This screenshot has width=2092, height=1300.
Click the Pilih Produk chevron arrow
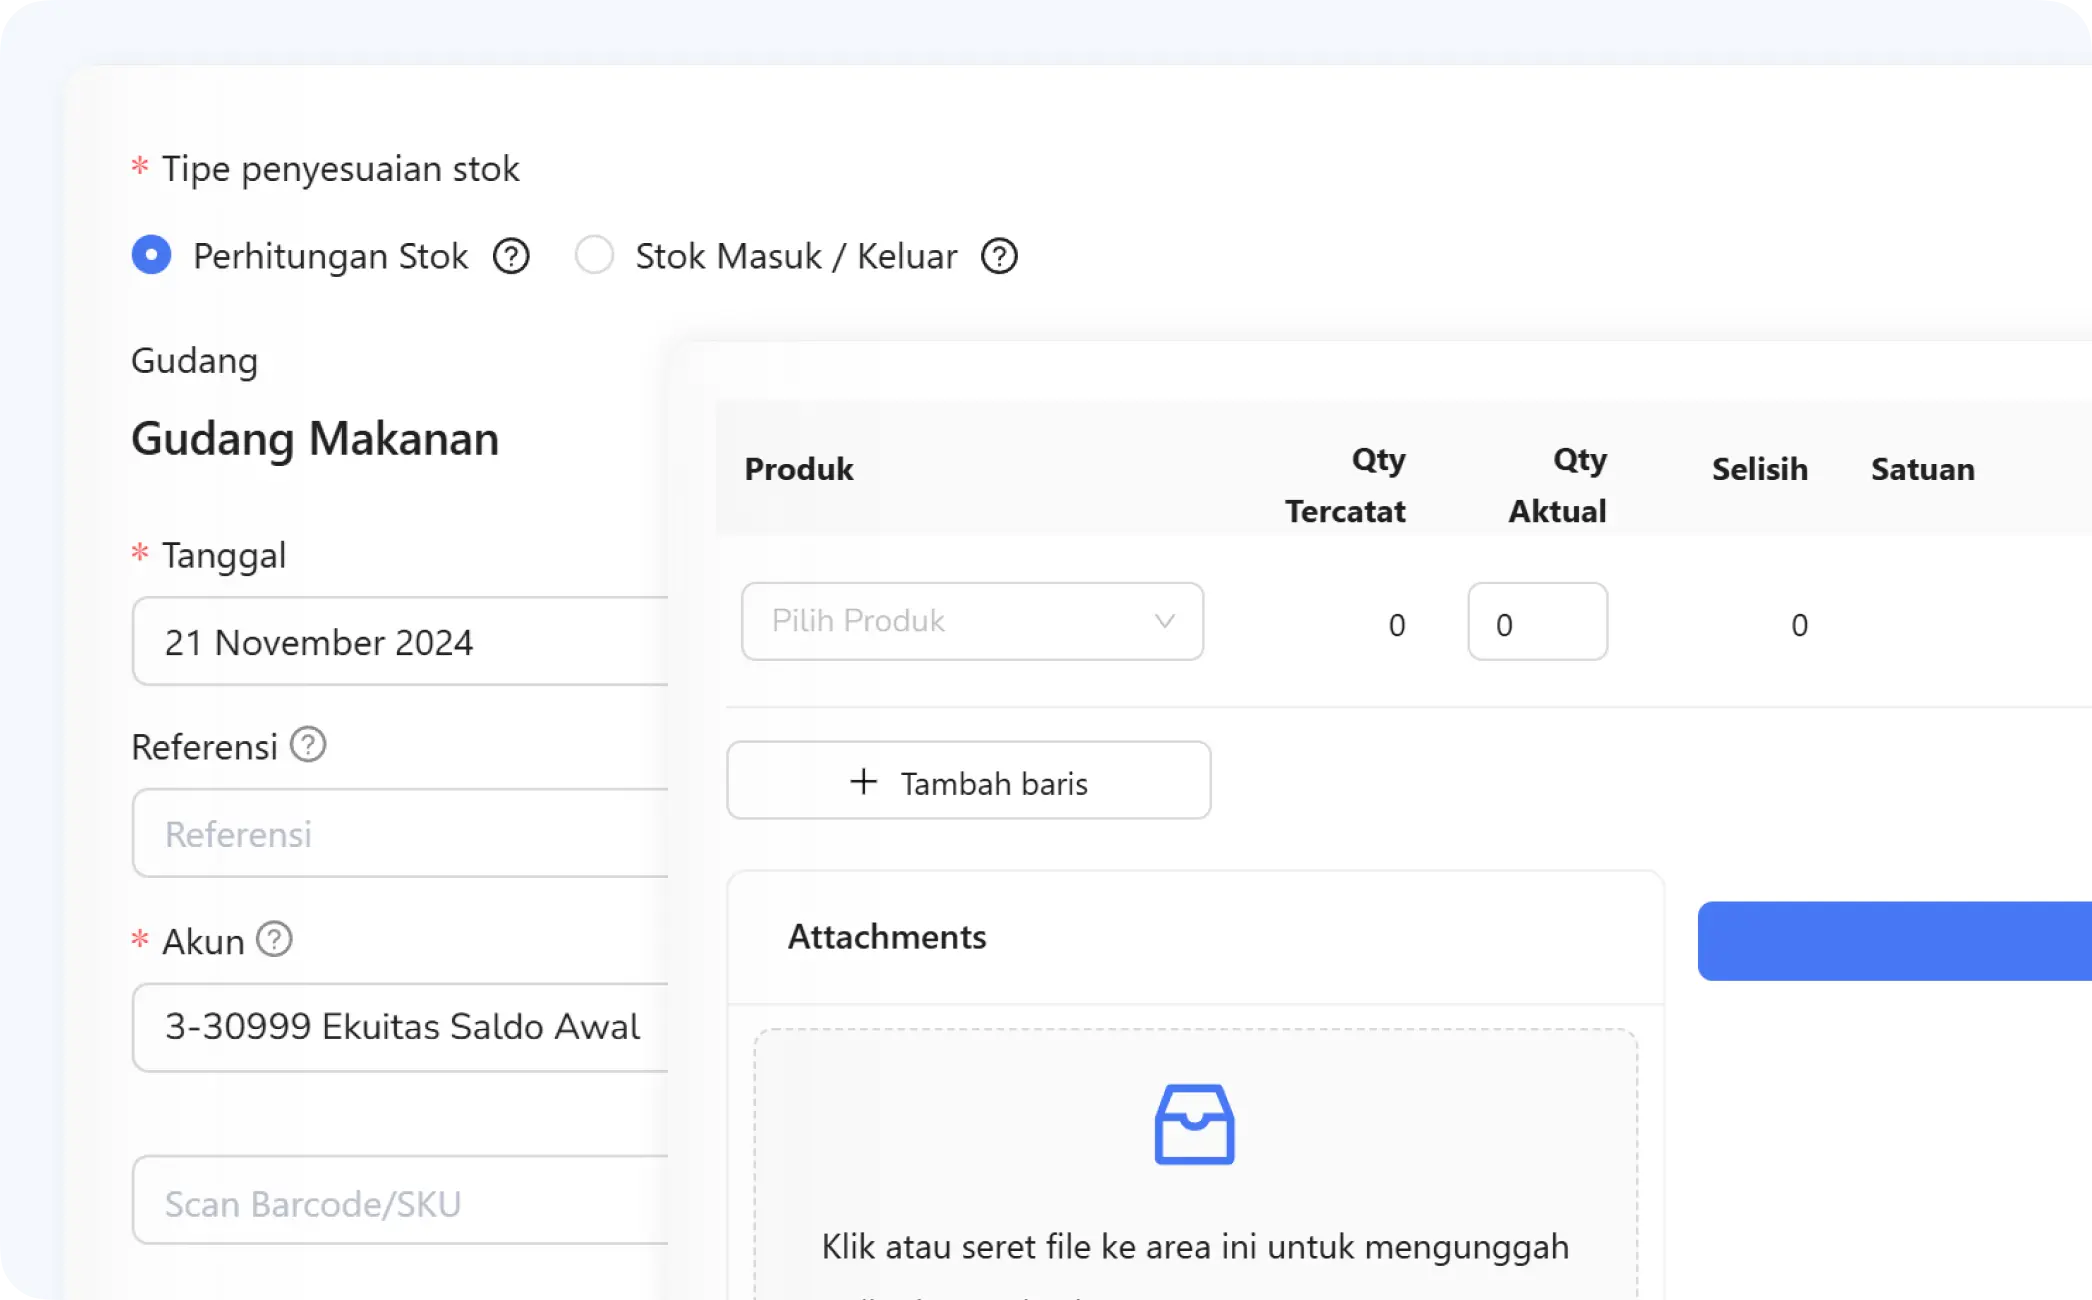[x=1164, y=621]
